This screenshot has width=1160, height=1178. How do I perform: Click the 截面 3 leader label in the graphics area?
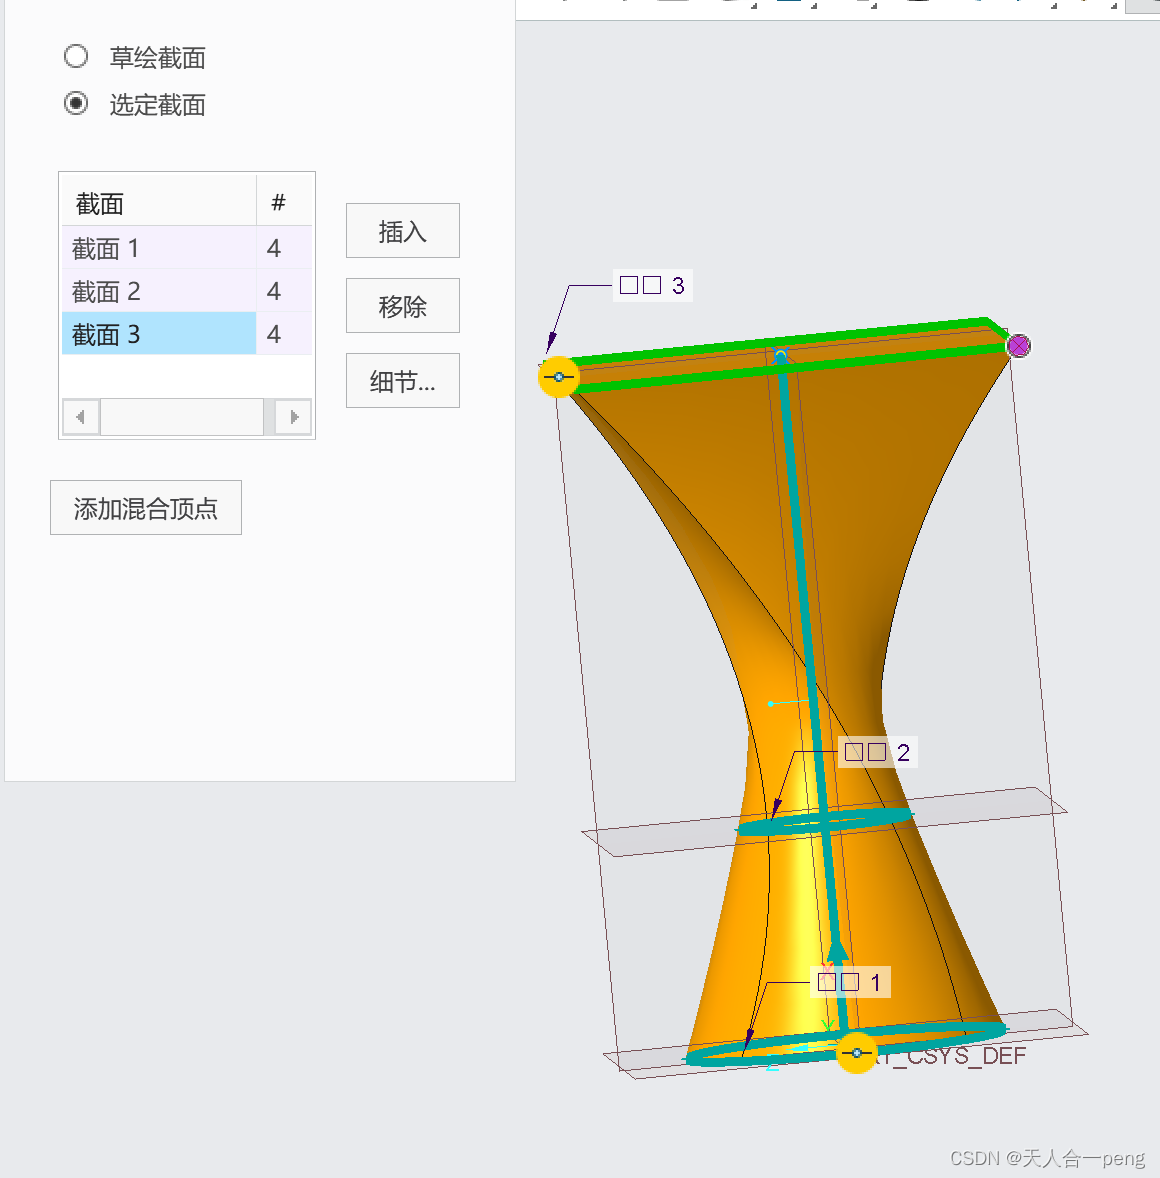(x=652, y=285)
